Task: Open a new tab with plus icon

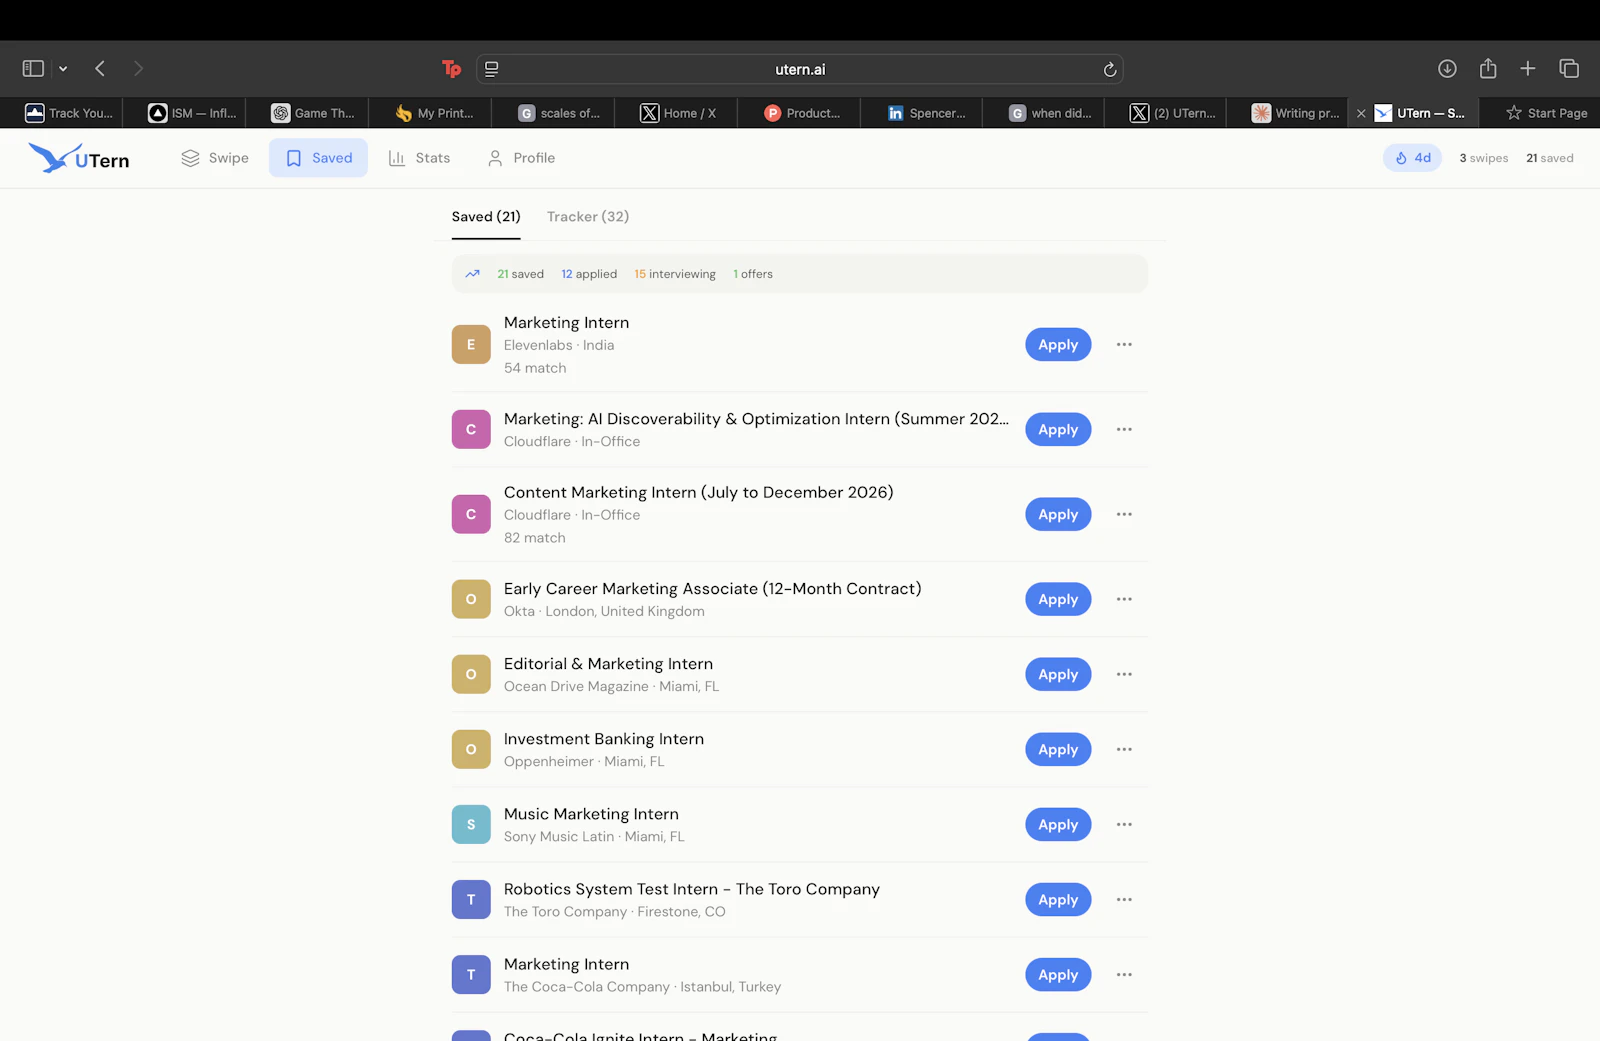Action: [1528, 69]
